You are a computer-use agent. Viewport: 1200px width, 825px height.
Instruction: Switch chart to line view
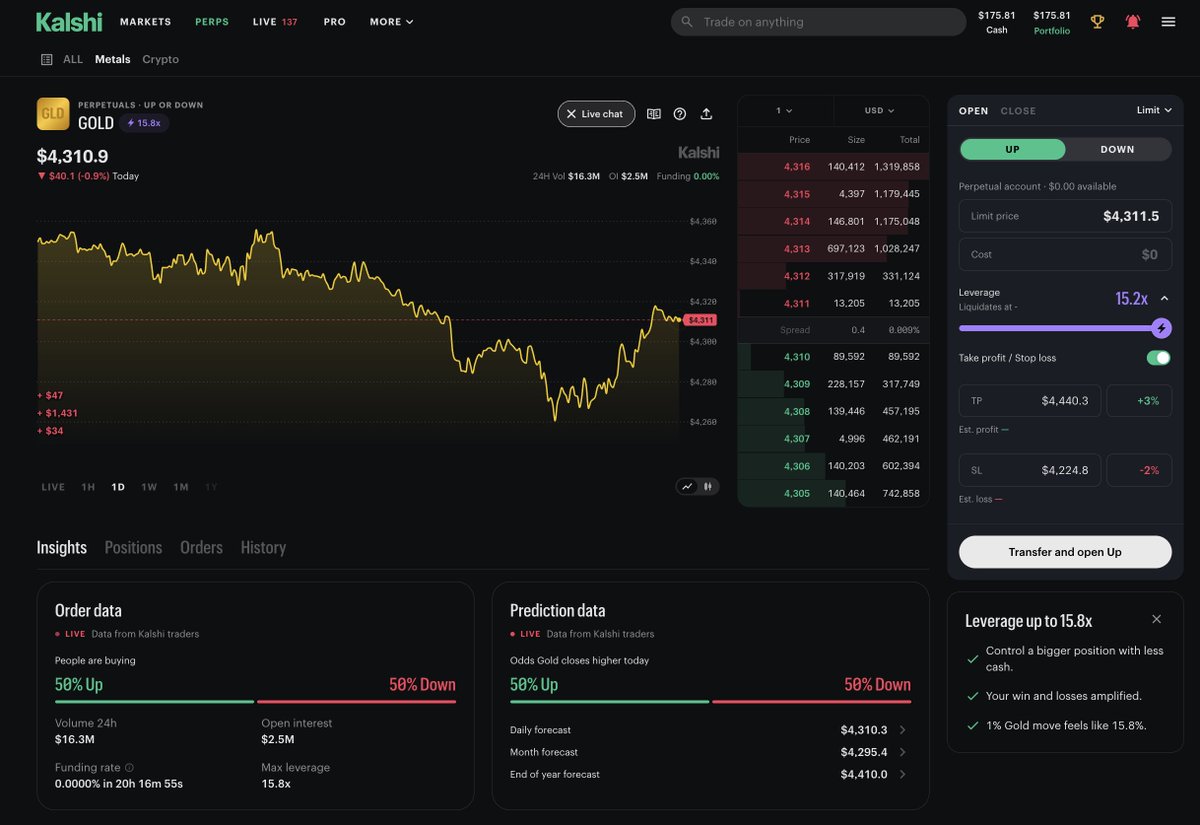(x=687, y=487)
